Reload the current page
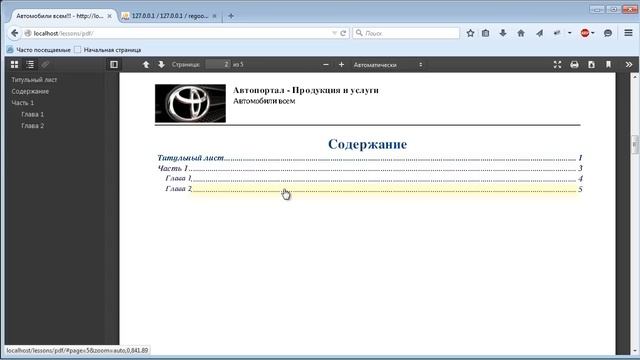 (343, 33)
